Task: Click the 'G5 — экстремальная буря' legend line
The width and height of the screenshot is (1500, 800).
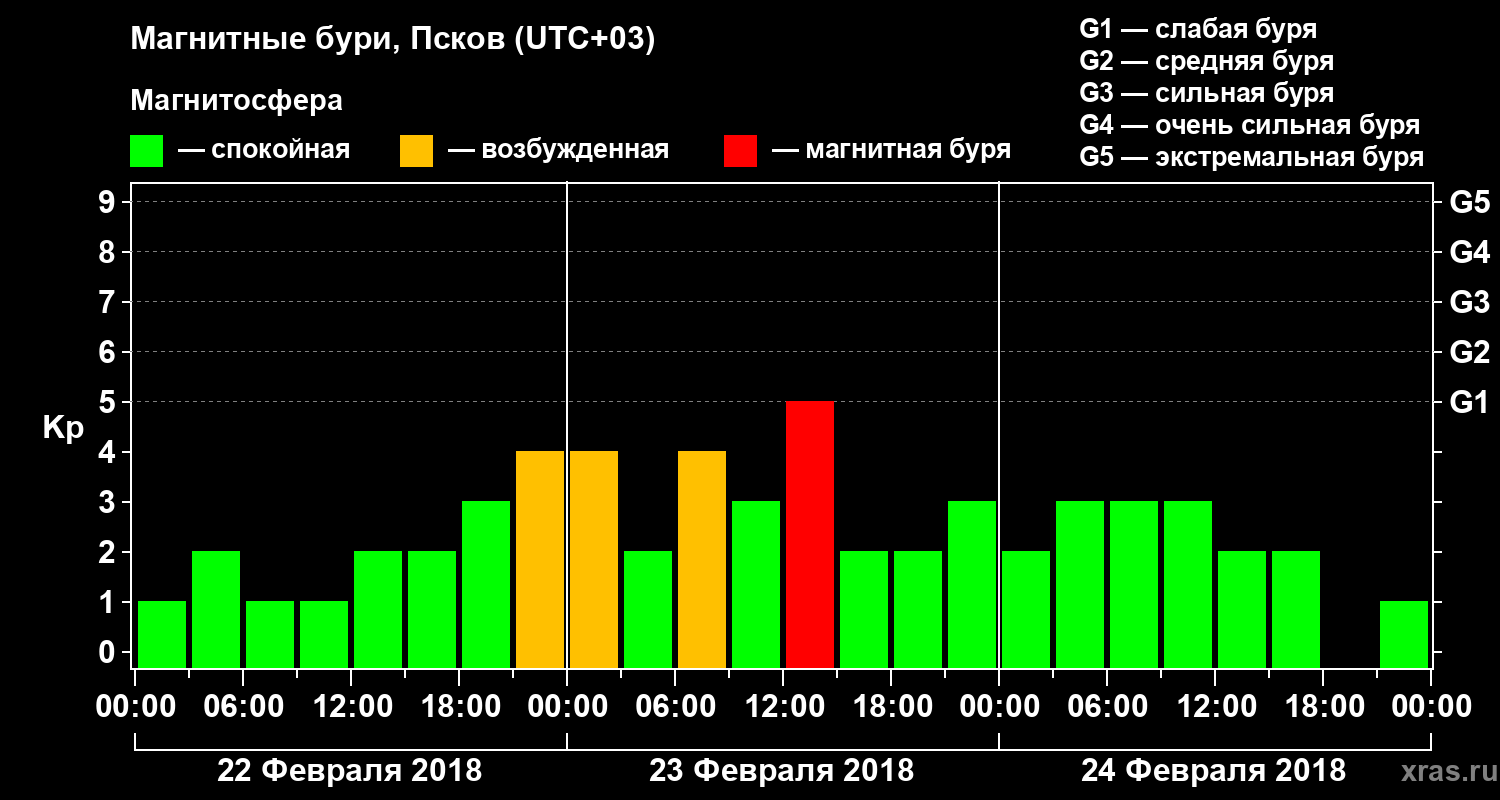Action: pos(1252,157)
